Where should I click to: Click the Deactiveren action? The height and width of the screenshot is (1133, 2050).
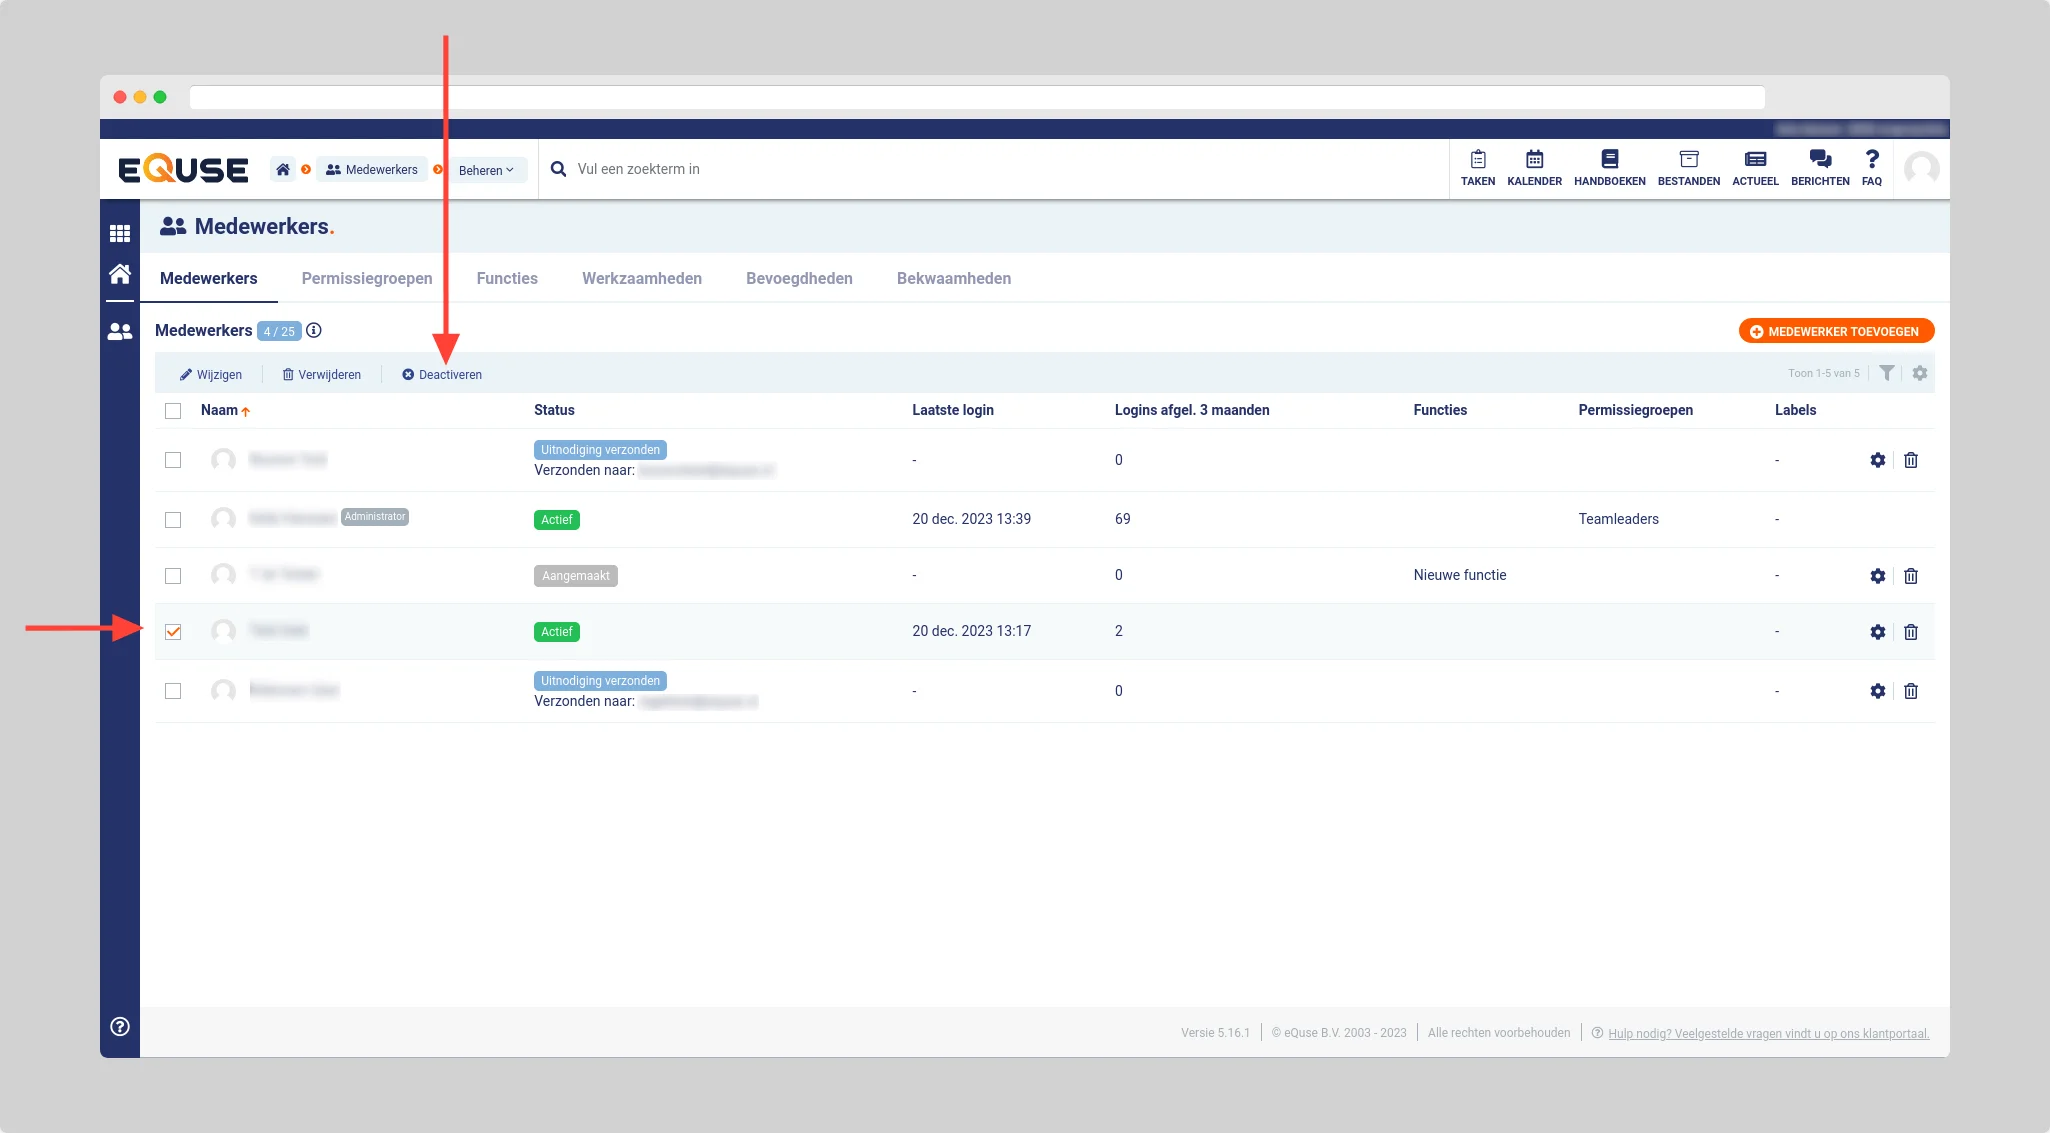coord(442,375)
